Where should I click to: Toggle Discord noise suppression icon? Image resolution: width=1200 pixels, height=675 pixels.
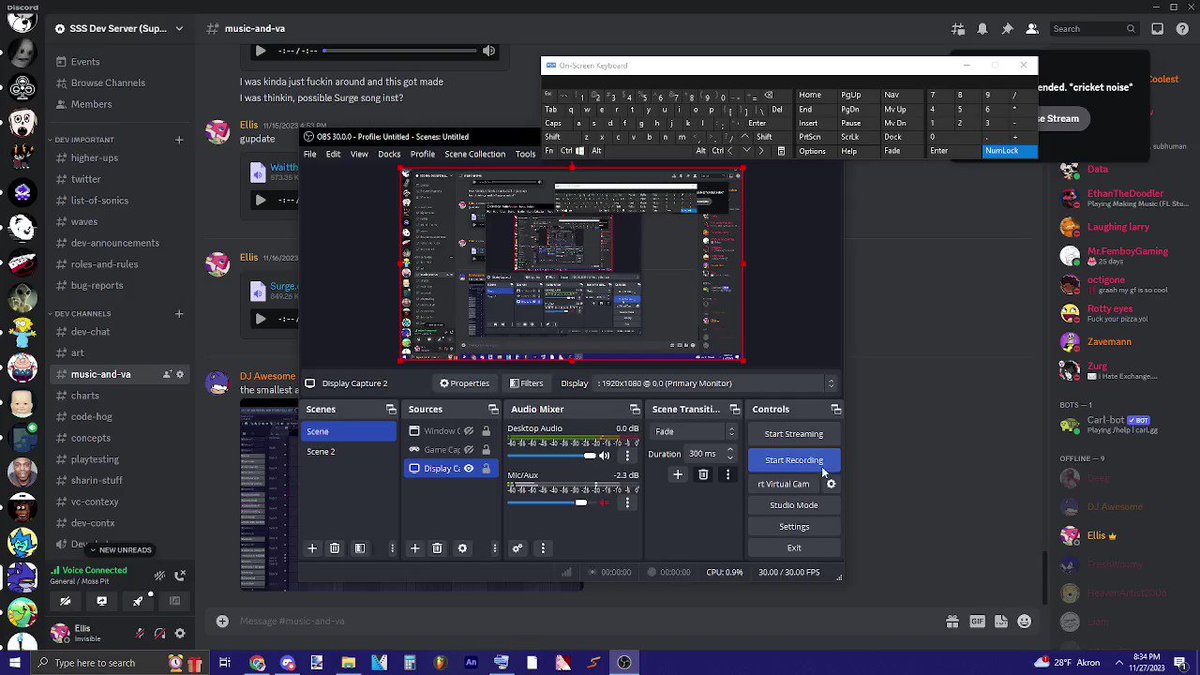click(159, 575)
